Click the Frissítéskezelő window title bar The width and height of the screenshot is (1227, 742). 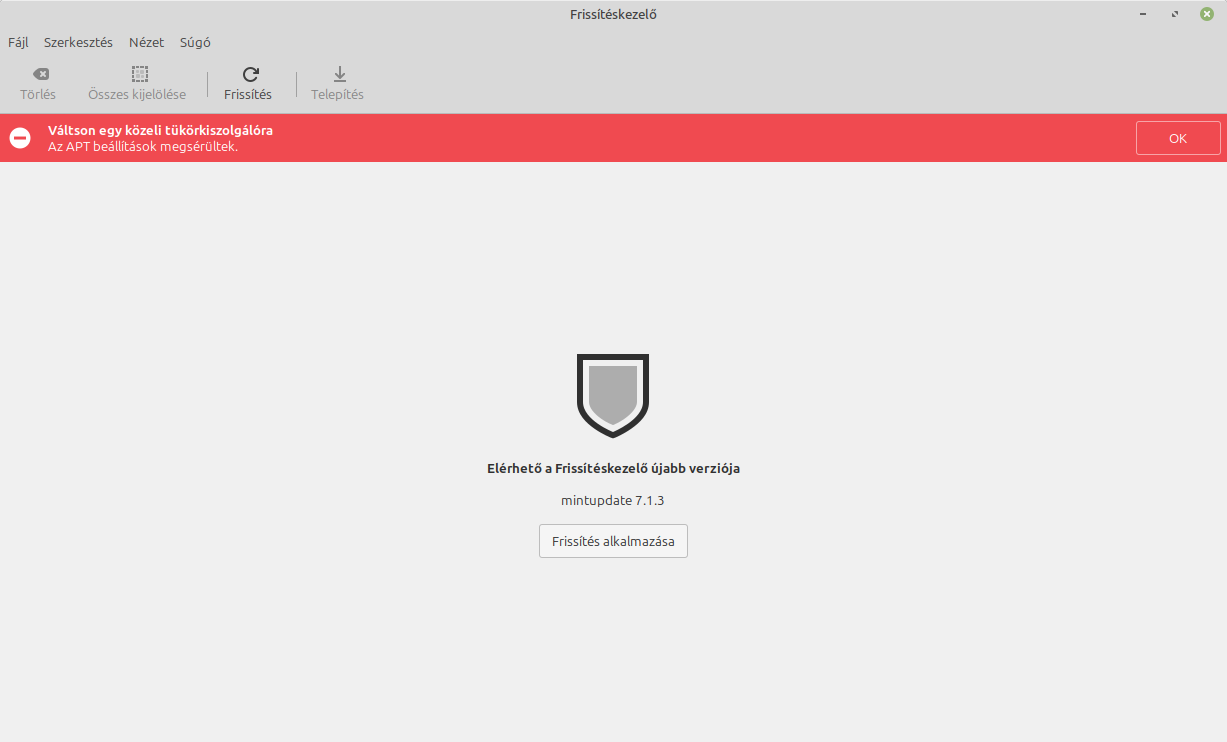(x=613, y=14)
